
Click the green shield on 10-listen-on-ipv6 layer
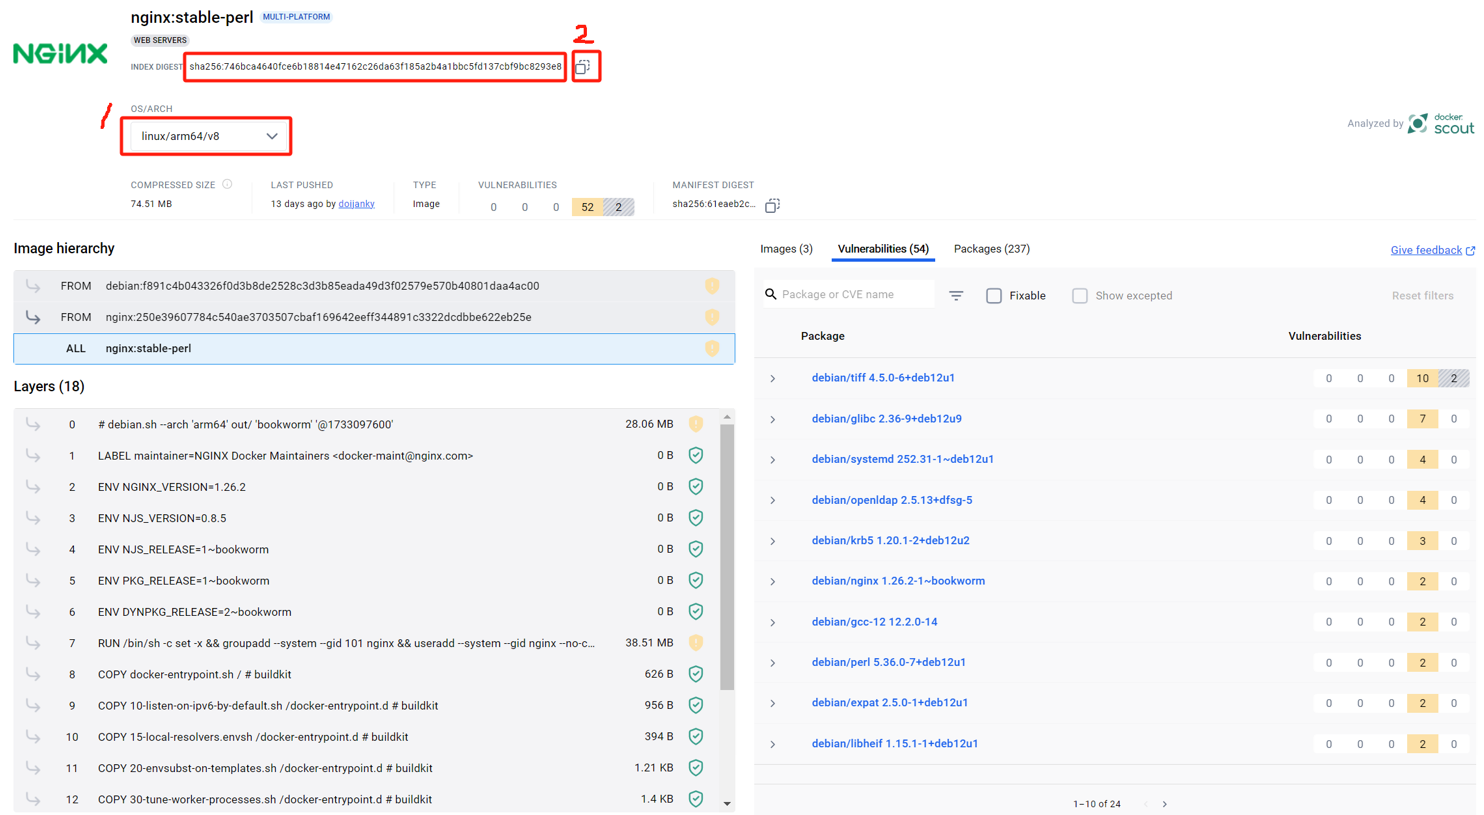(696, 705)
